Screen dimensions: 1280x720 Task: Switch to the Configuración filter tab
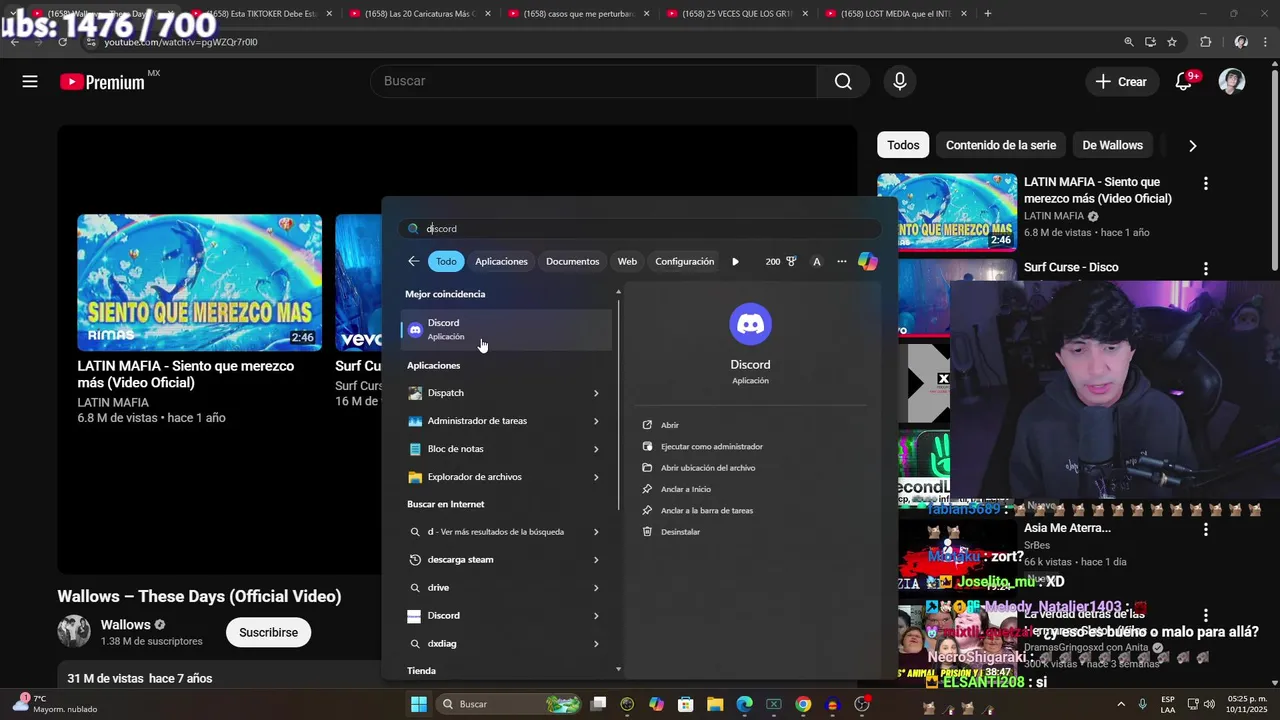684,261
